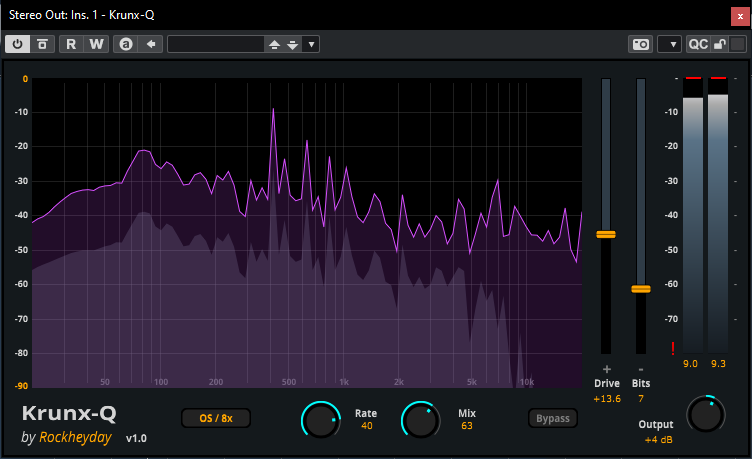The image size is (752, 459).
Task: Click the preset name field
Action: pyautogui.click(x=216, y=44)
